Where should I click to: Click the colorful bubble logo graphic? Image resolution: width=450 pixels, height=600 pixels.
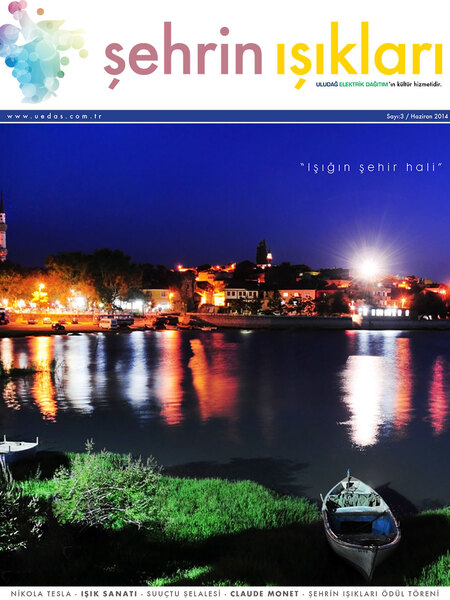pos(43,52)
